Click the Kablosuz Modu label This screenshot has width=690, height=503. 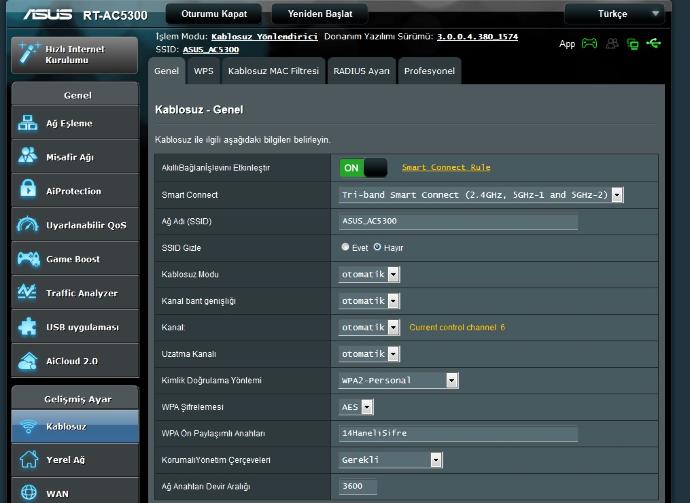(190, 274)
